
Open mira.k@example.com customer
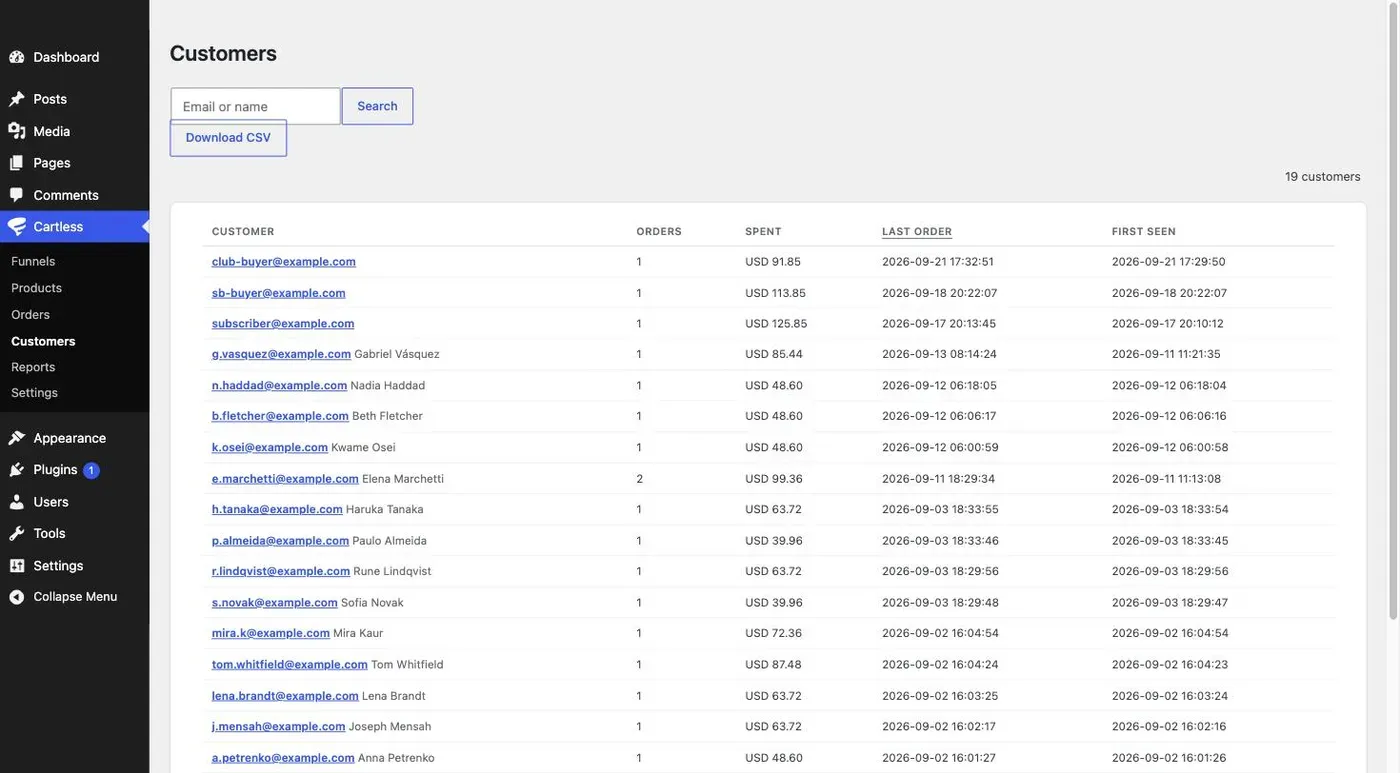point(271,633)
